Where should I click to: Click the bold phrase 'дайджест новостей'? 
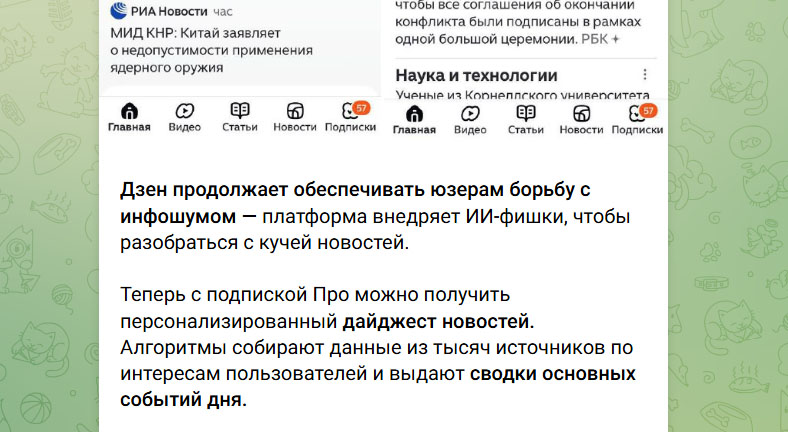[438, 322]
